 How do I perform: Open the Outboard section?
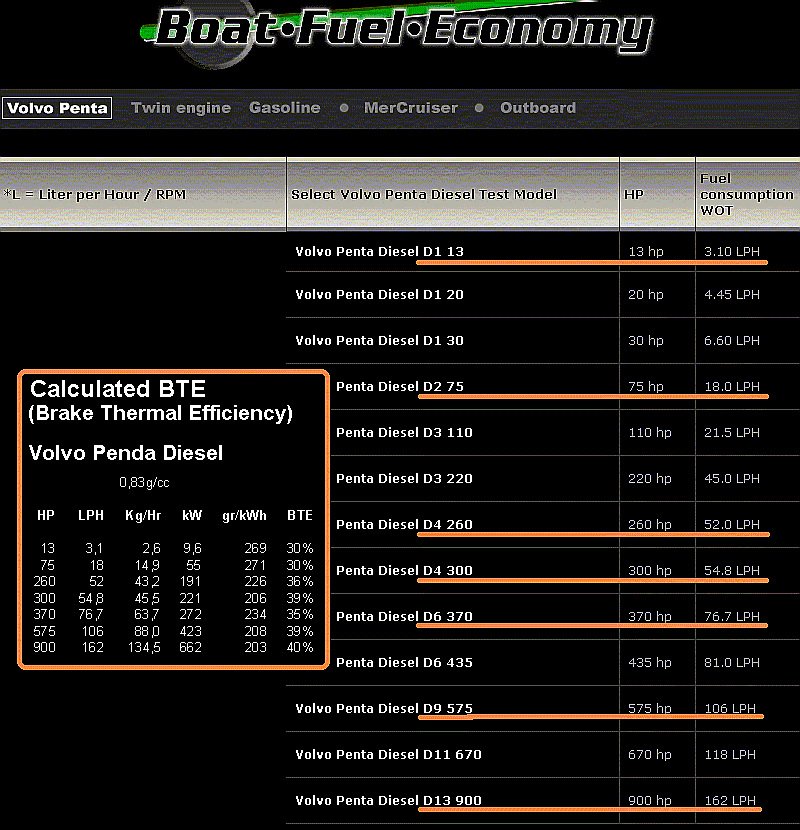click(538, 108)
